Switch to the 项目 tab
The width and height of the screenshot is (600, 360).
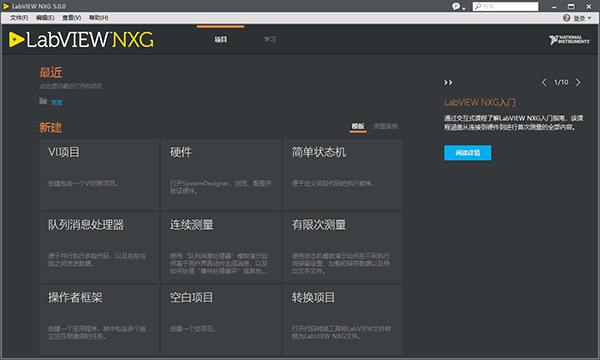(220, 39)
